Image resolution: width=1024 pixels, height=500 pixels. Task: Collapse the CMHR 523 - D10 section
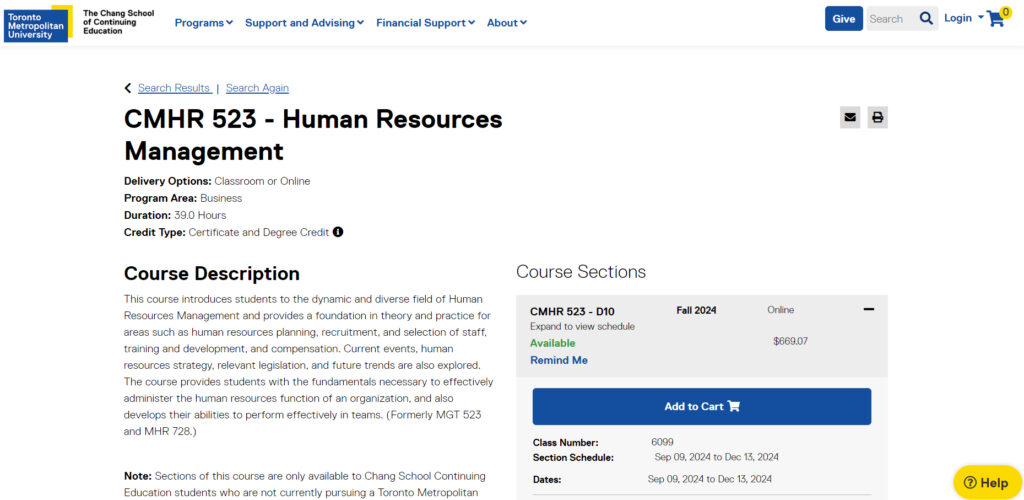[x=869, y=309]
